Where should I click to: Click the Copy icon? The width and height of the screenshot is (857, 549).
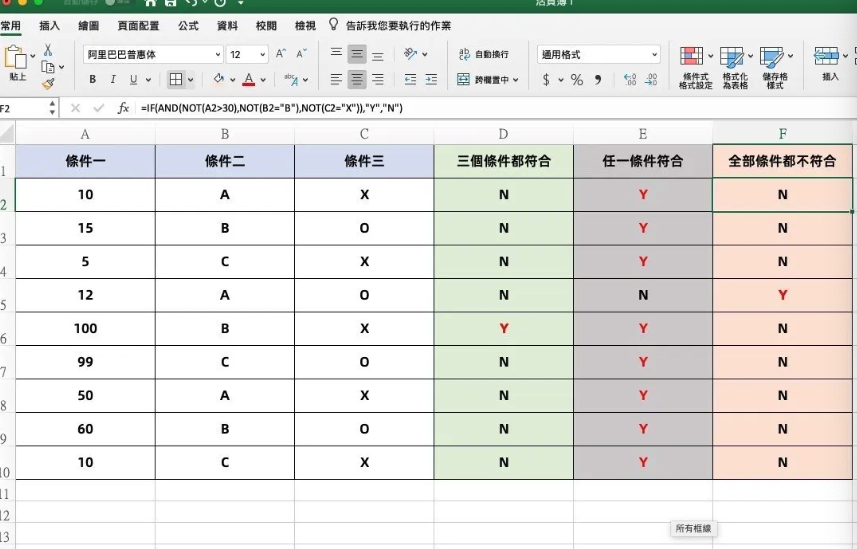pos(48,67)
